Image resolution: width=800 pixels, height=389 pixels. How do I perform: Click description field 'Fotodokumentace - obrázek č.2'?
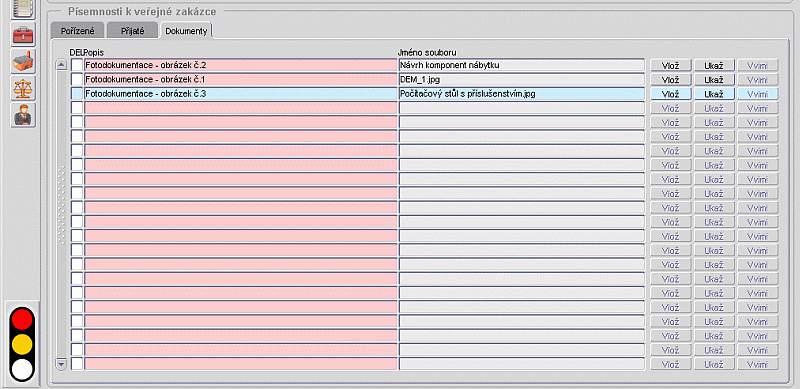[240, 65]
